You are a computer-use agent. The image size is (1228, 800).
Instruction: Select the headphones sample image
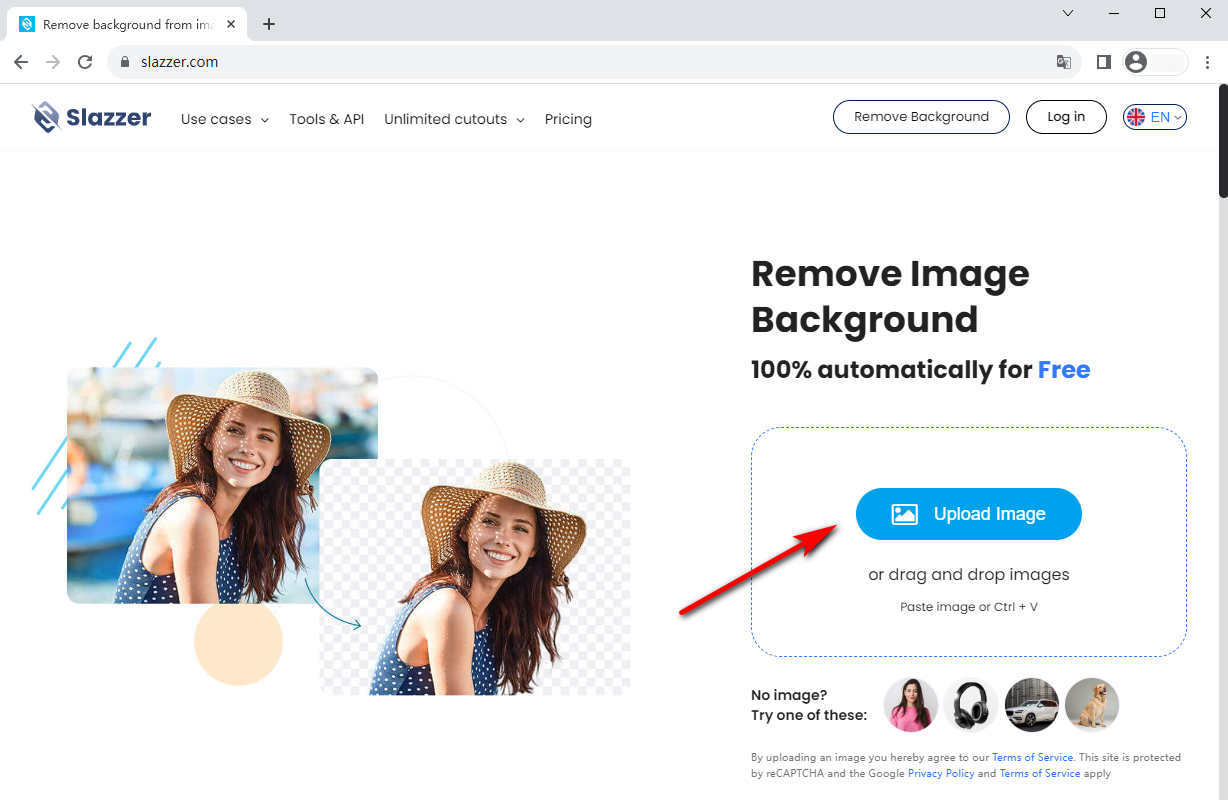pyautogui.click(x=970, y=705)
